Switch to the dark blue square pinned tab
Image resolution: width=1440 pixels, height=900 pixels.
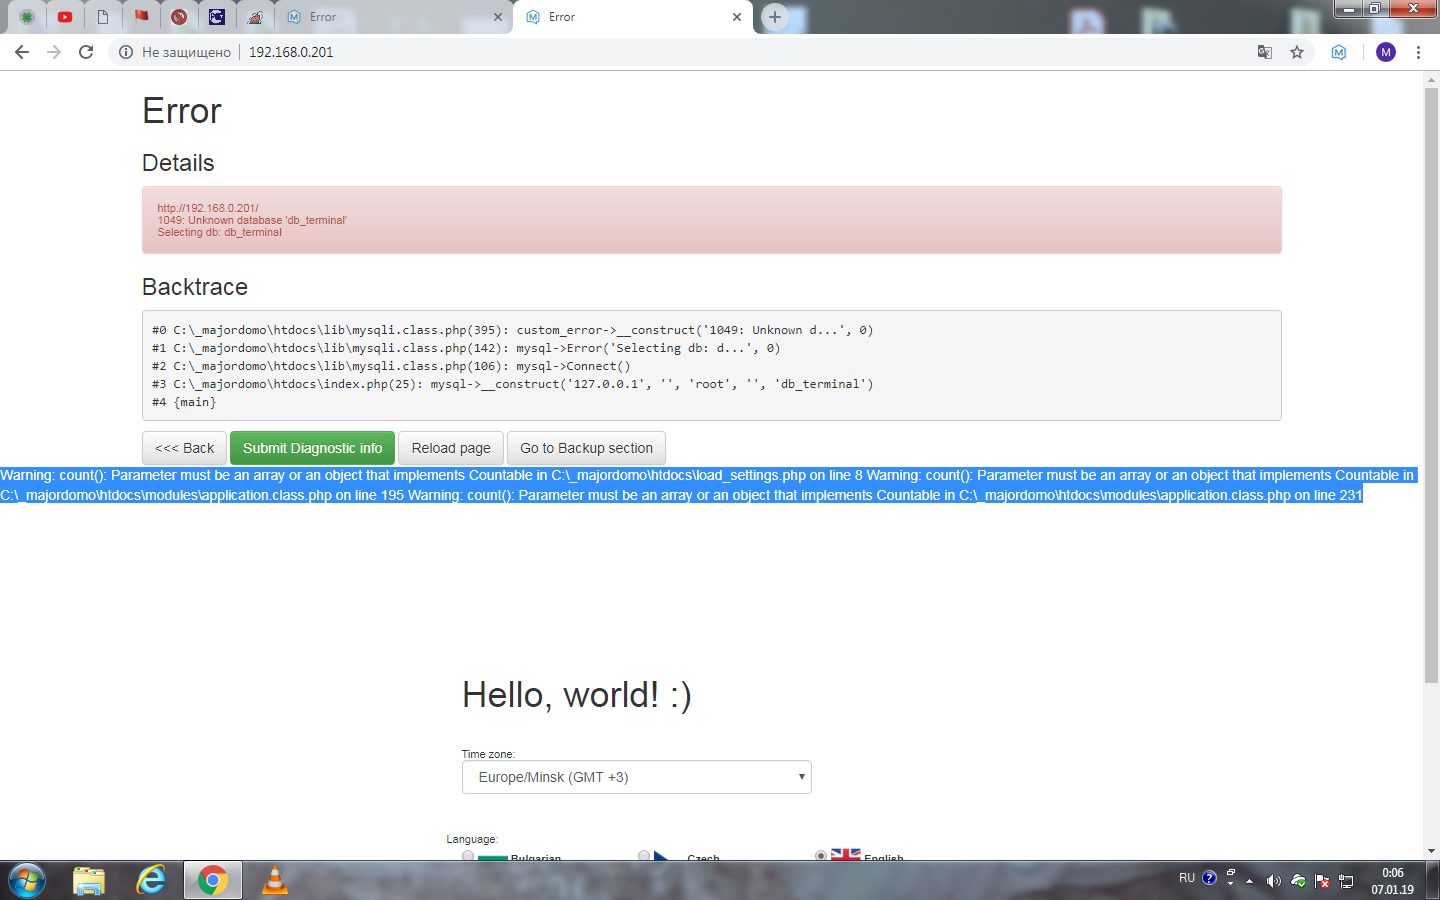tap(217, 17)
